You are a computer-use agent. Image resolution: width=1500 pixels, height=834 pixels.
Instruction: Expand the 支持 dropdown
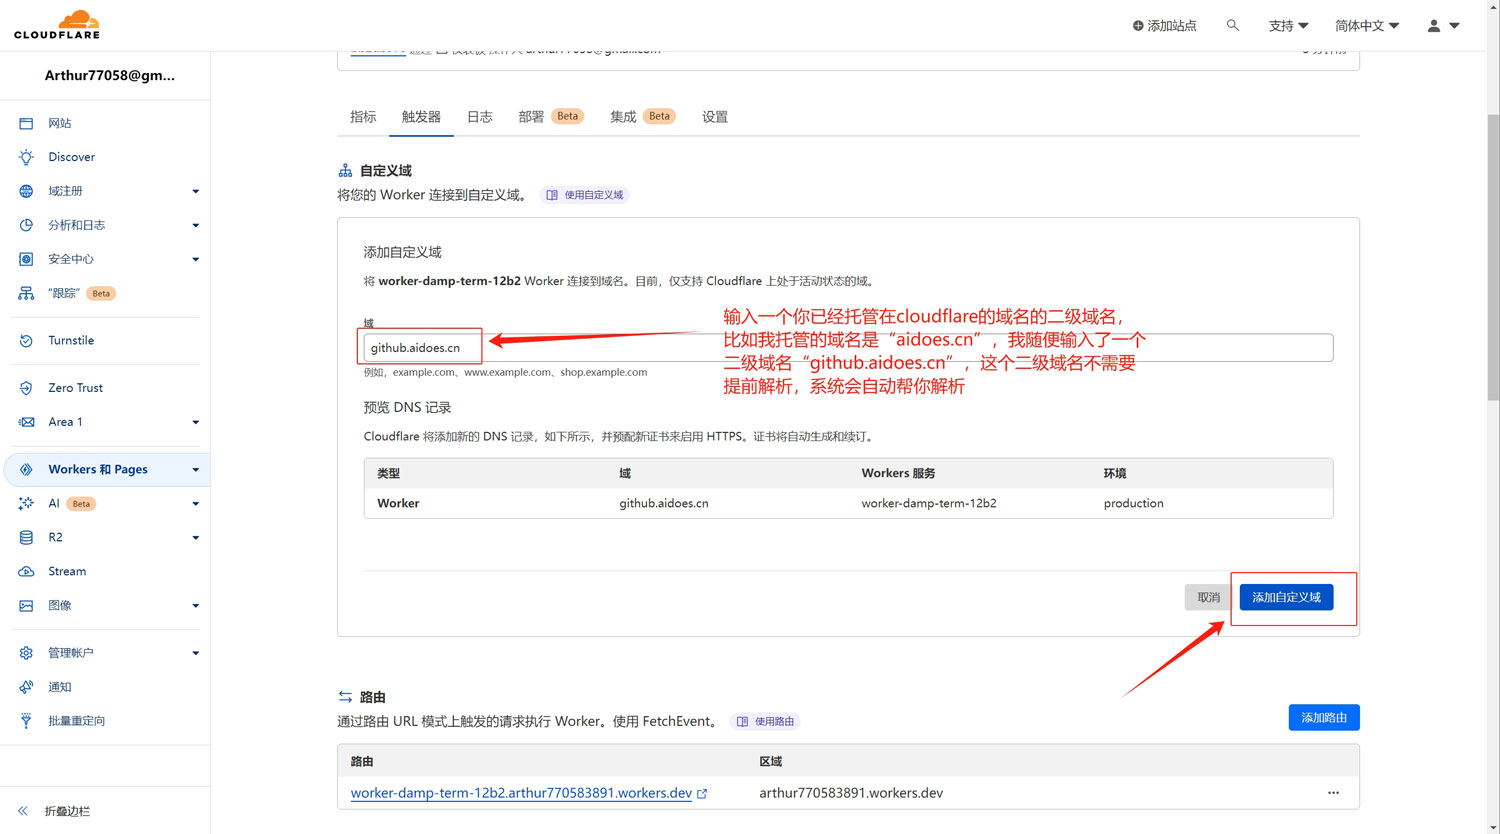pos(1288,25)
